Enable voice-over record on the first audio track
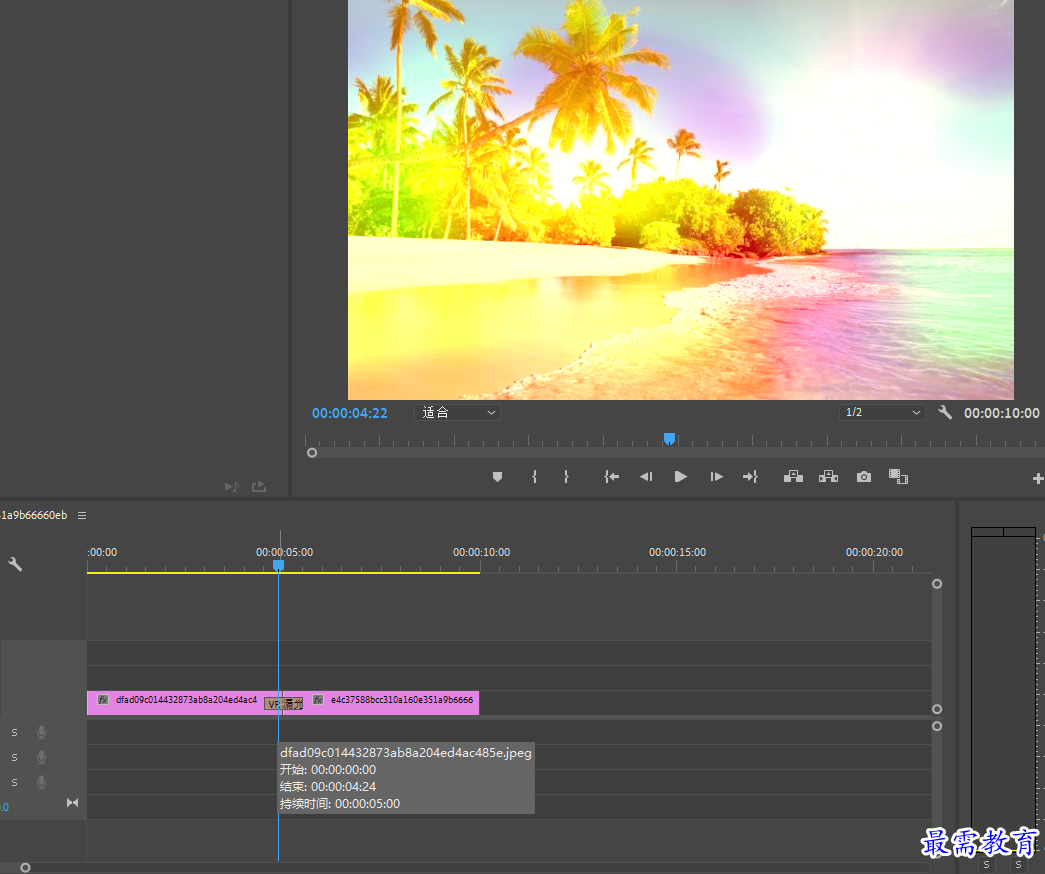This screenshot has height=874, width=1045. click(41, 732)
